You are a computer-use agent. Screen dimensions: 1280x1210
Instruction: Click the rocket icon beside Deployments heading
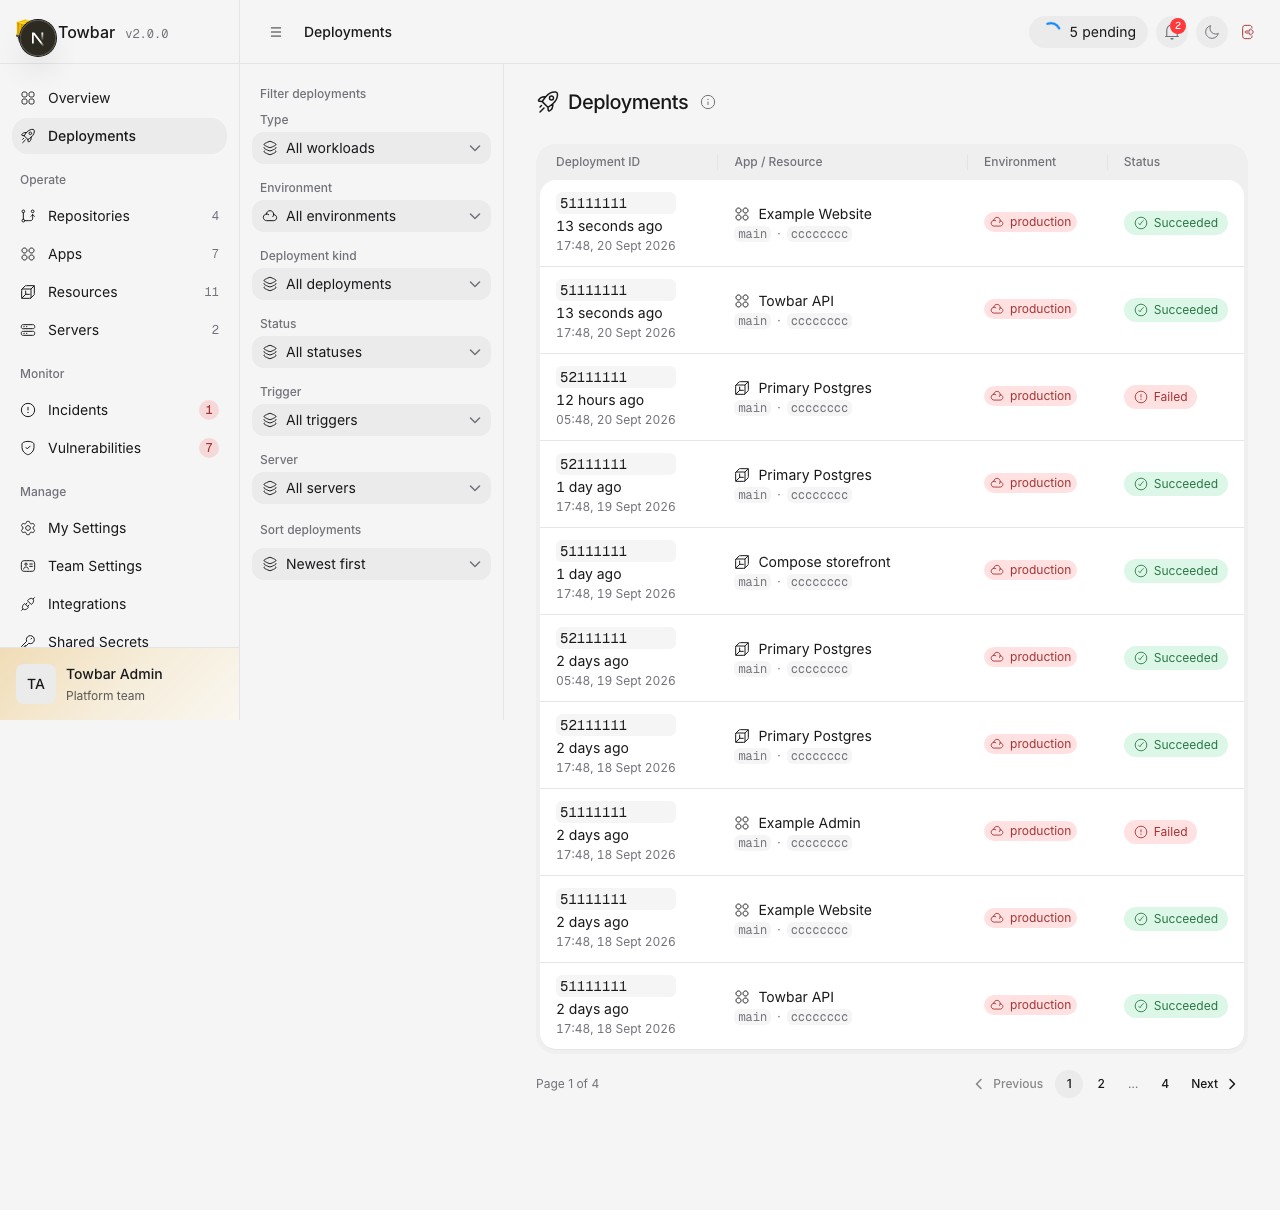point(548,102)
